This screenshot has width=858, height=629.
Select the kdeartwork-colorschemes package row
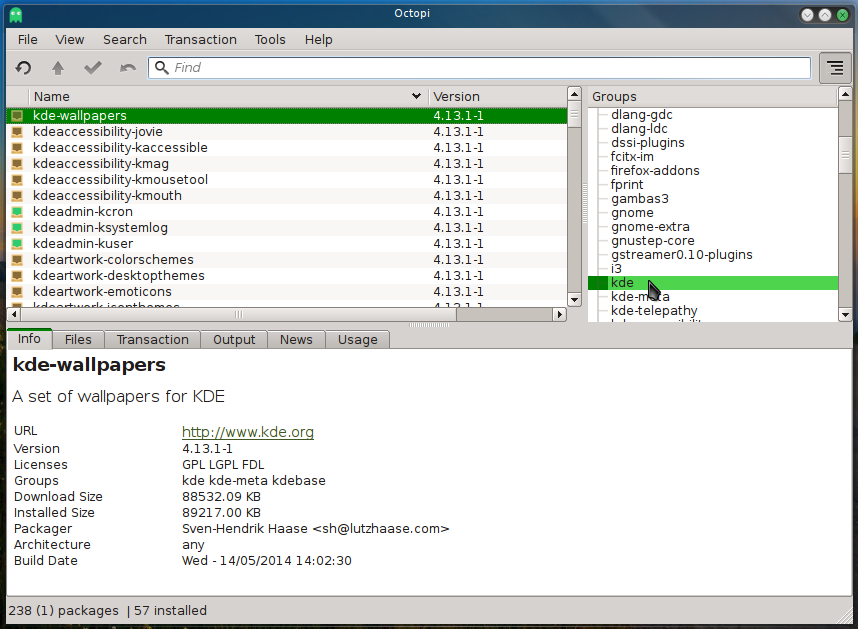(287, 260)
